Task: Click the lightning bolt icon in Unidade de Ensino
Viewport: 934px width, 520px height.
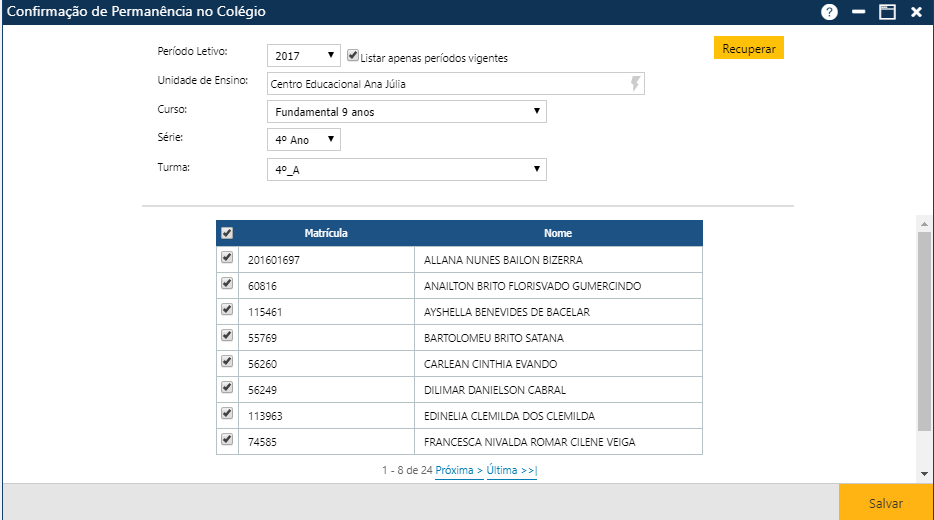Action: click(634, 84)
